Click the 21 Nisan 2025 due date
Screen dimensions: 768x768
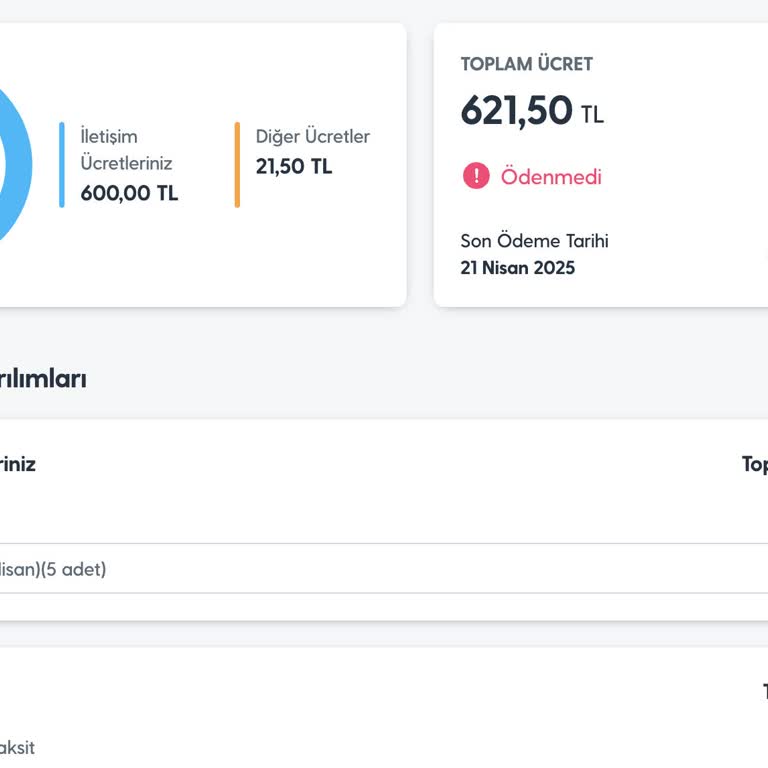point(517,268)
